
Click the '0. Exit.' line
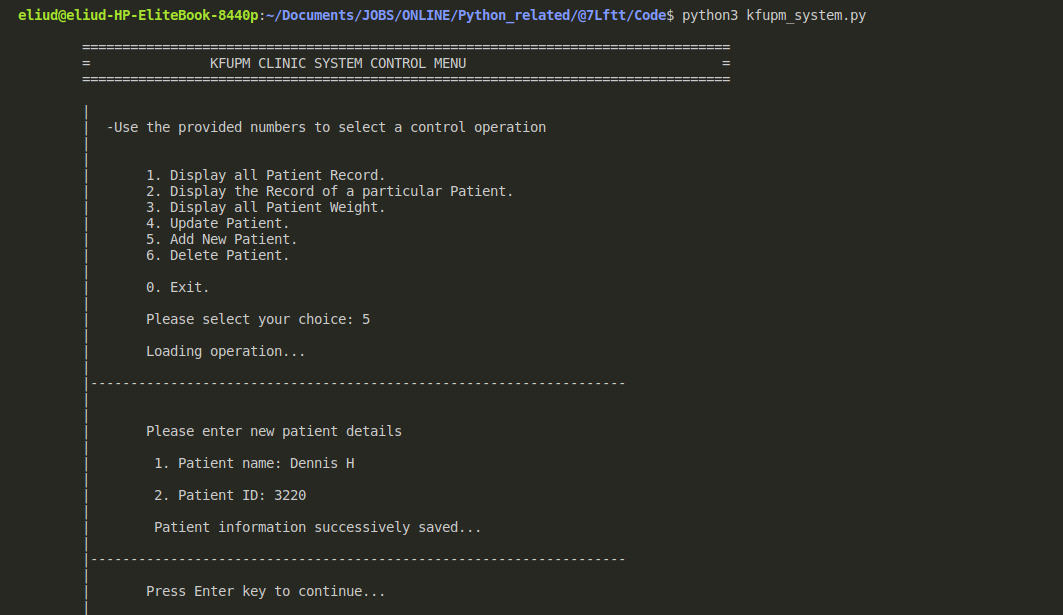[178, 287]
